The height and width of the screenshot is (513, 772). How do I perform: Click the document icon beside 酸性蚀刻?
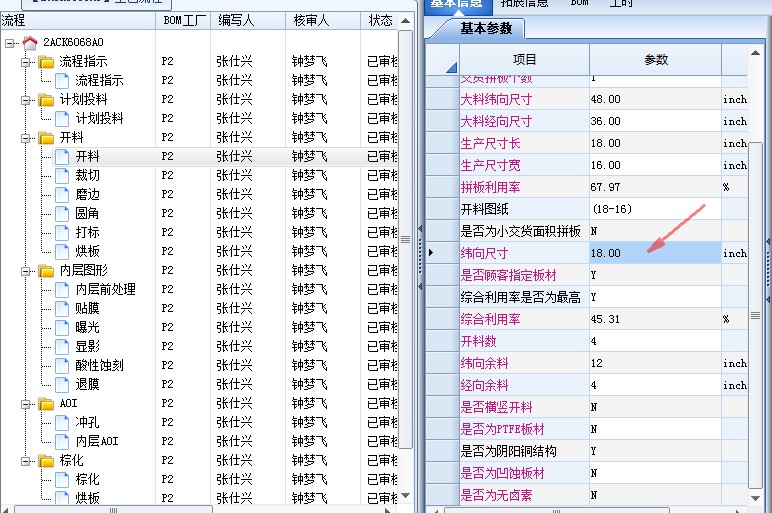point(62,366)
